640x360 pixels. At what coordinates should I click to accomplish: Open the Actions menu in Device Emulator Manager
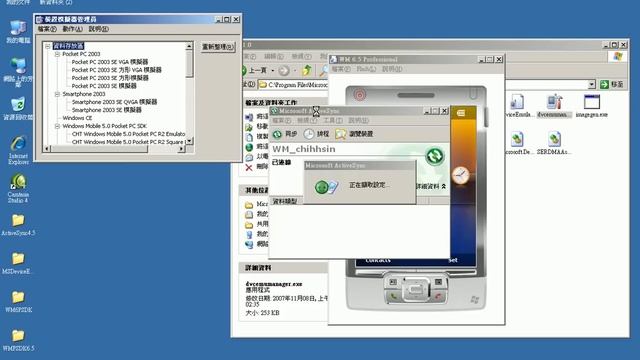click(72, 29)
